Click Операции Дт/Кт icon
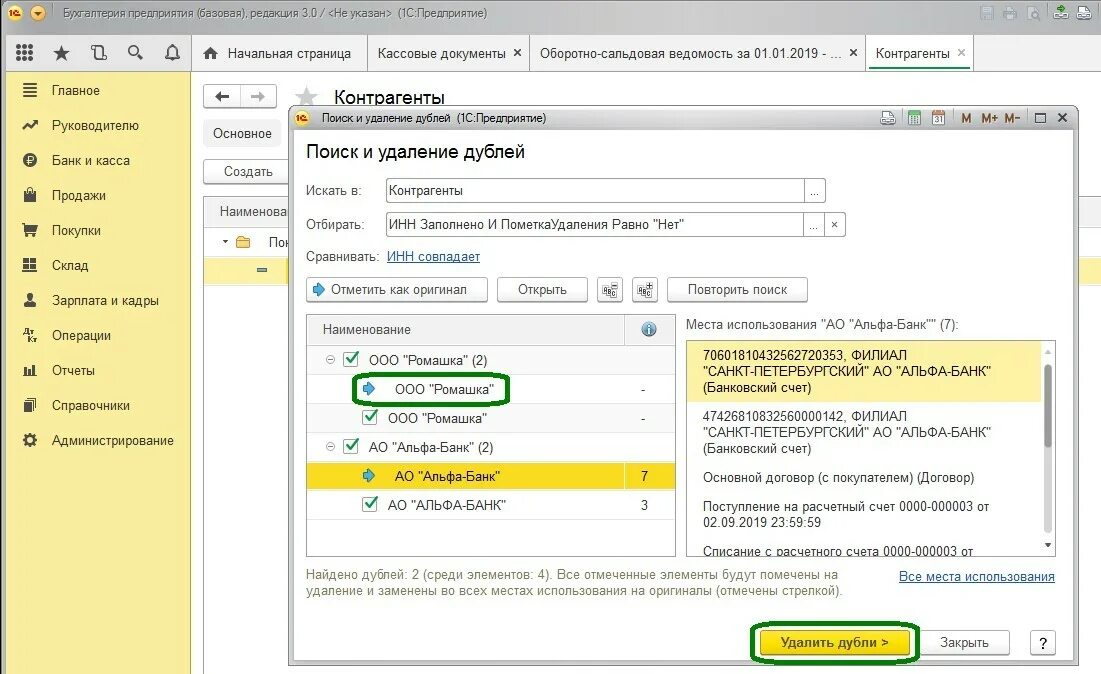Viewport: 1101px width, 674px height. coord(29,335)
